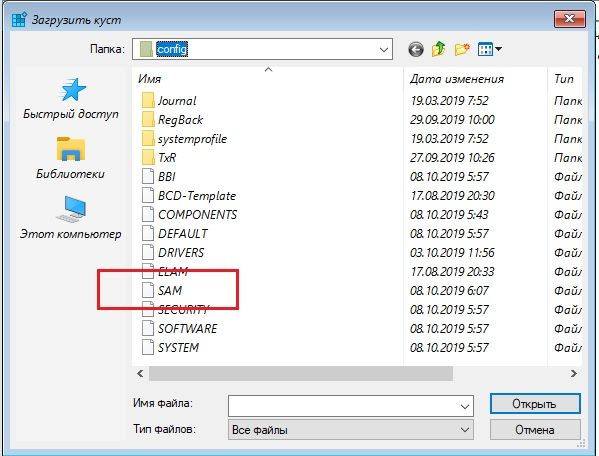Expand the Тип файлов dropdown
599x456 pixels.
coord(351,430)
